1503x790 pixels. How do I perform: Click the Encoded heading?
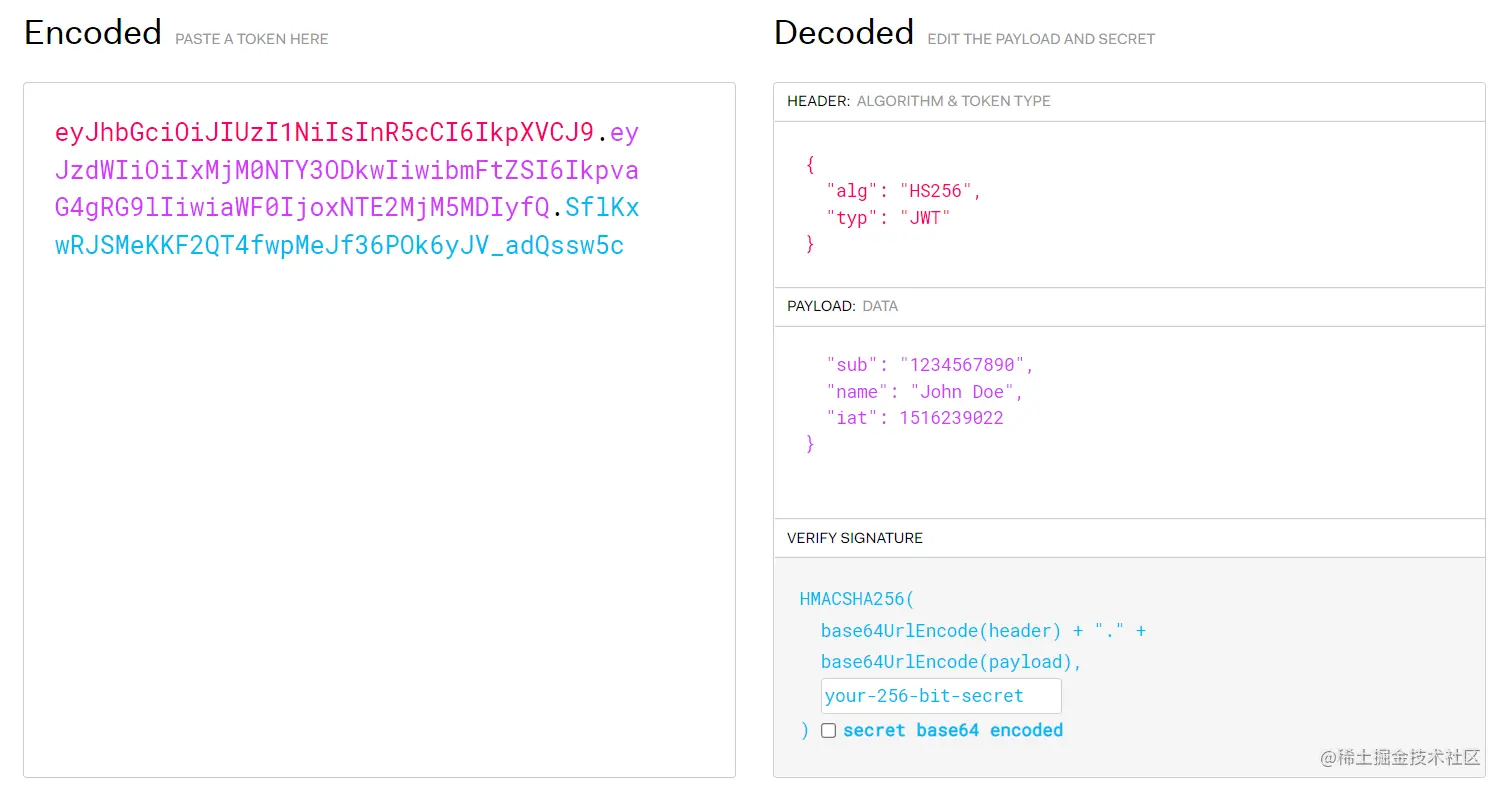click(x=92, y=33)
